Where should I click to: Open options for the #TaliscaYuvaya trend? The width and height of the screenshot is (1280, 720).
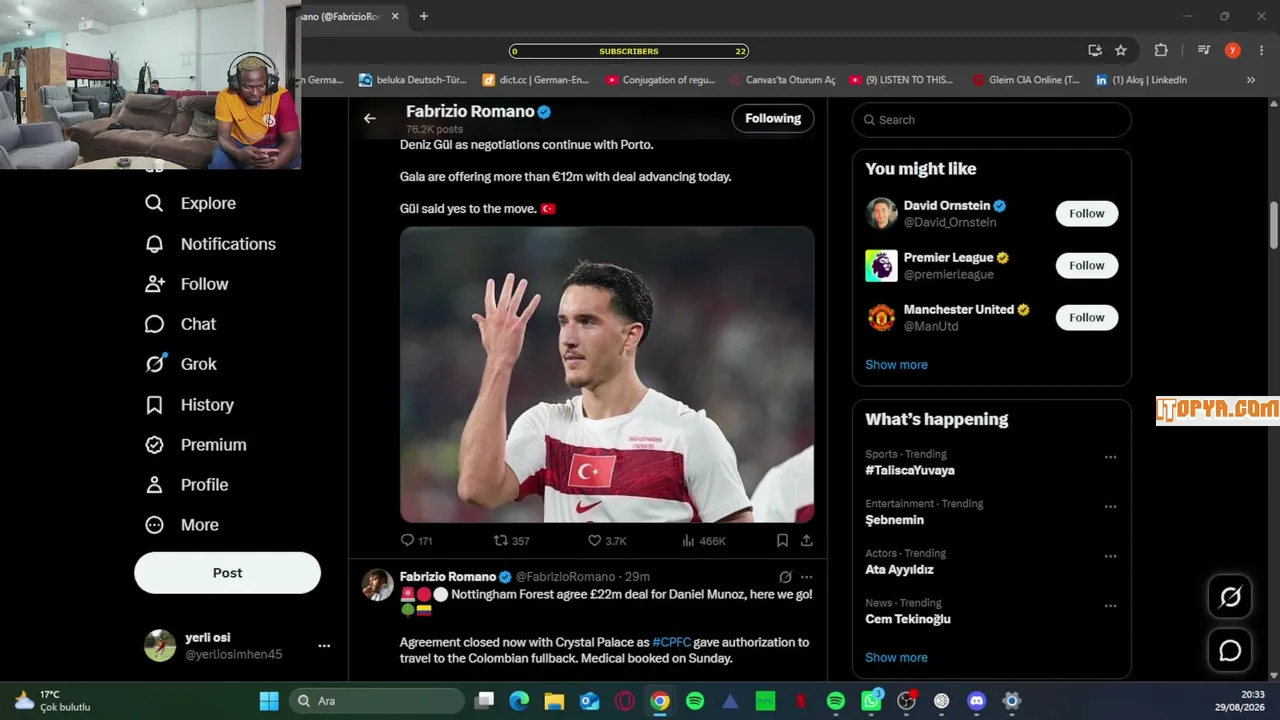[x=1110, y=457]
